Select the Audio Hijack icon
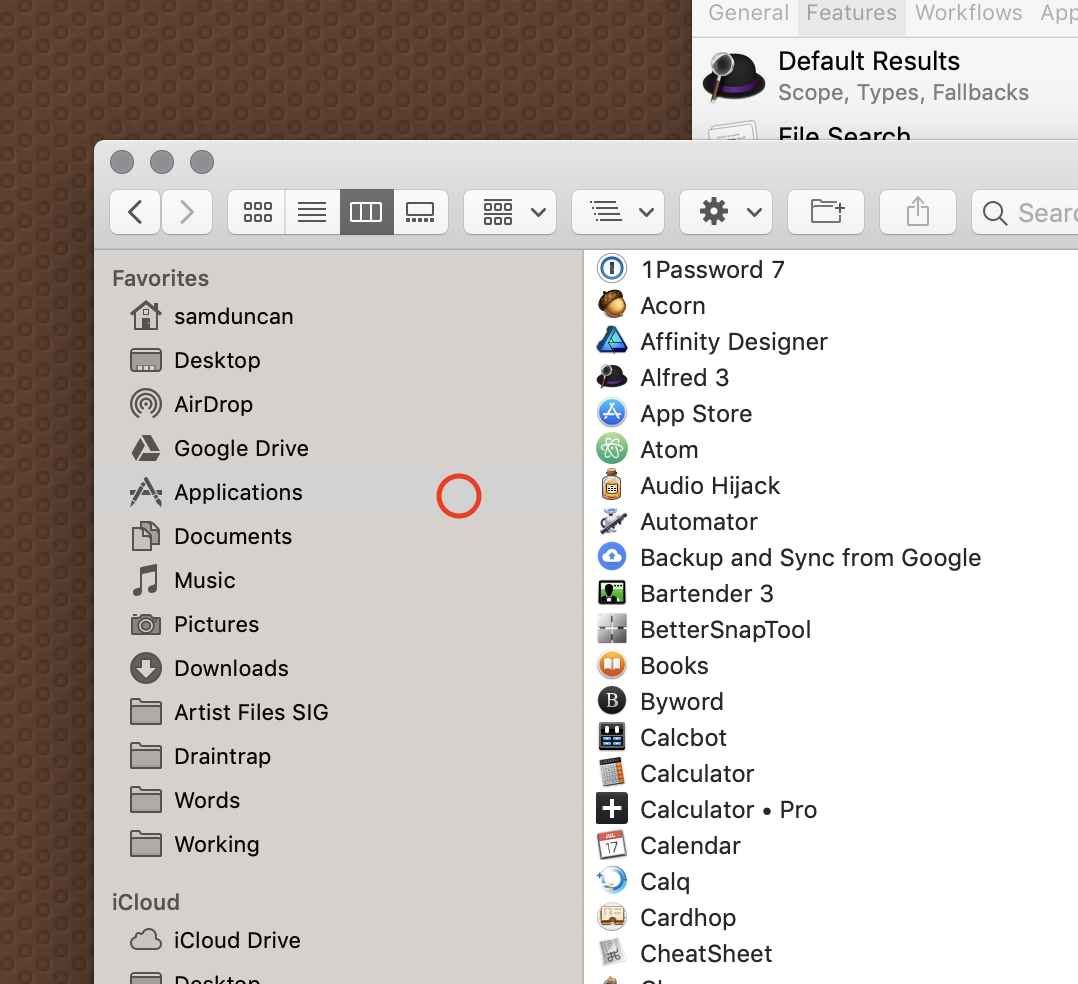 click(x=612, y=485)
